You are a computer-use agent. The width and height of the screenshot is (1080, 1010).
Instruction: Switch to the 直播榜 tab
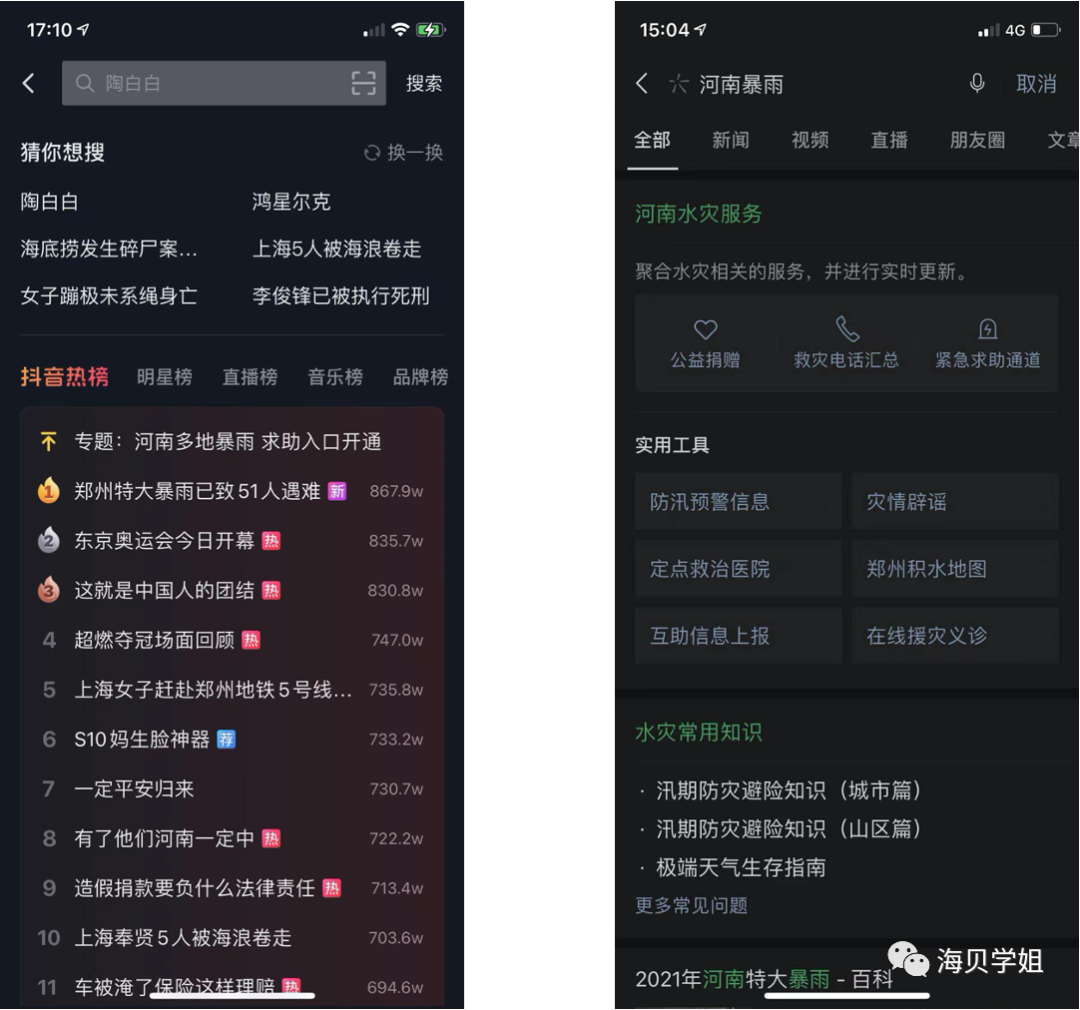coord(250,377)
